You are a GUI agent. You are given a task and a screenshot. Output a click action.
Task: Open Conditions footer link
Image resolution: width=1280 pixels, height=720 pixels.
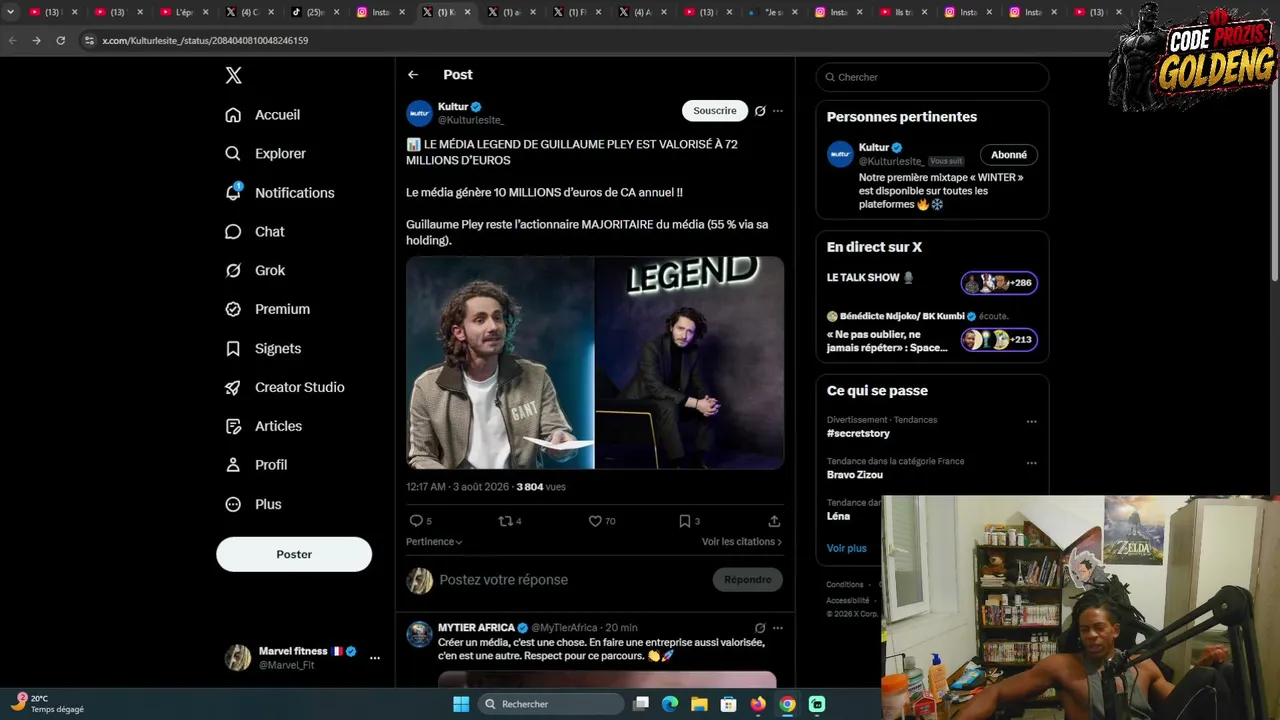[845, 585]
